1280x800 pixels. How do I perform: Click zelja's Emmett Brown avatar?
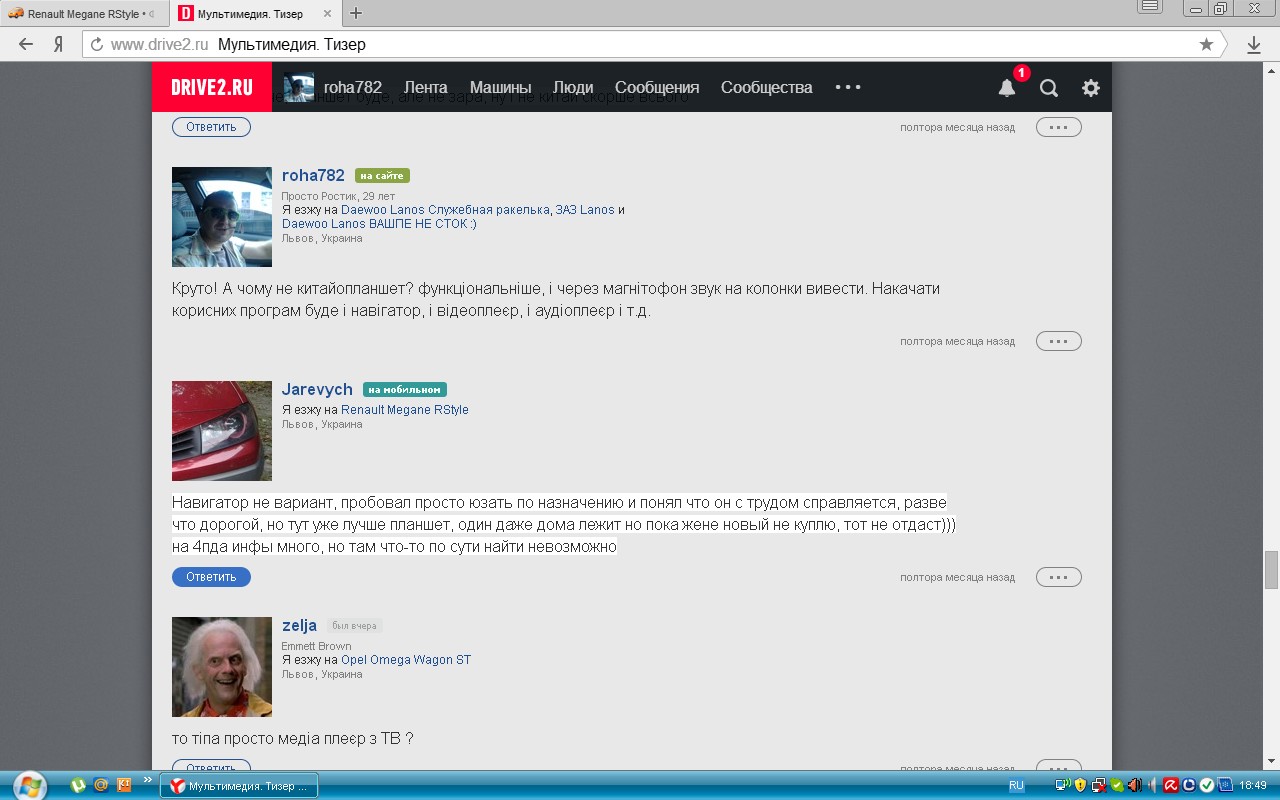(222, 667)
